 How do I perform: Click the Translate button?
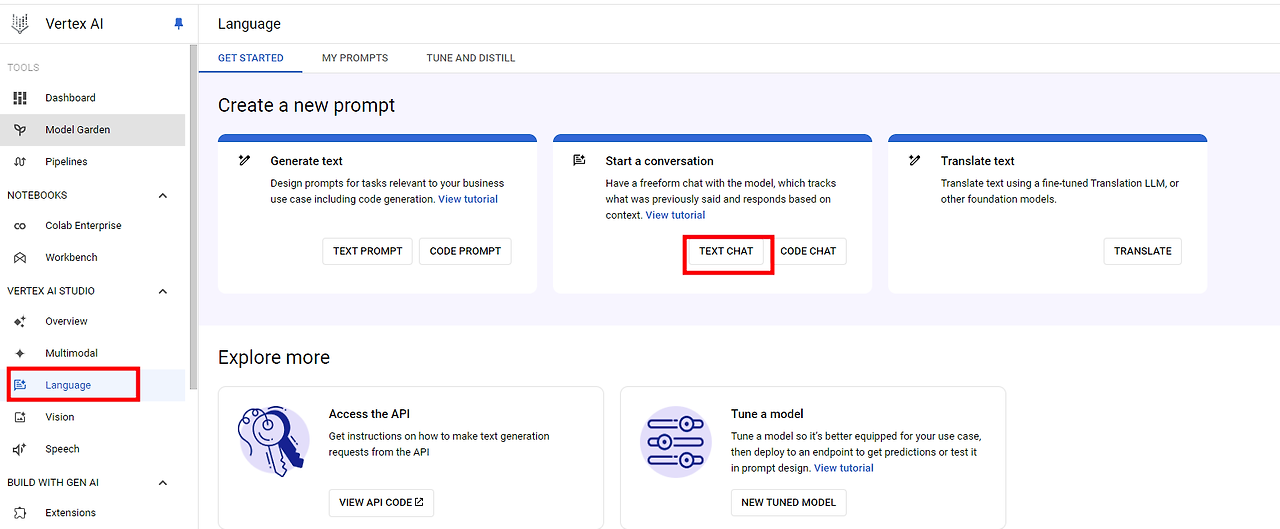point(1143,251)
